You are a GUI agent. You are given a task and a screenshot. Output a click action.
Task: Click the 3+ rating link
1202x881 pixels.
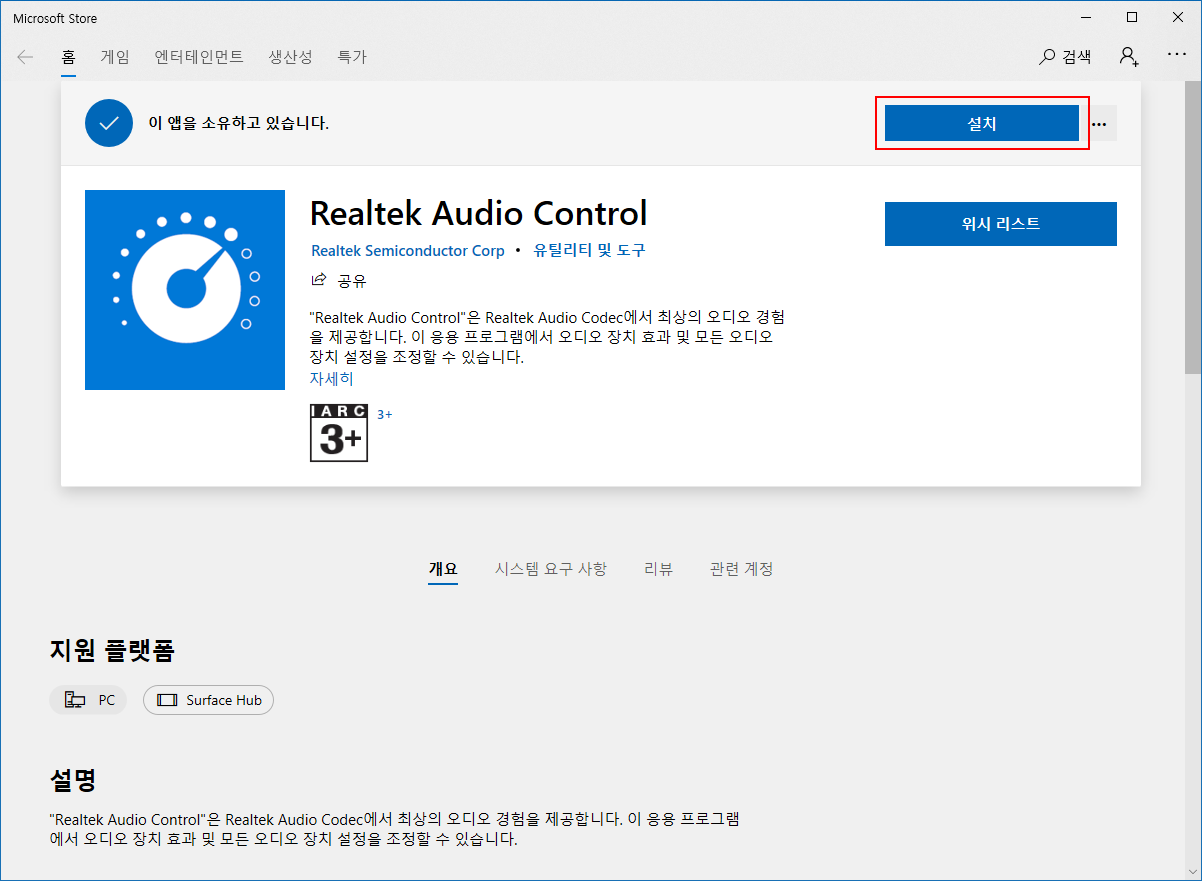384,414
